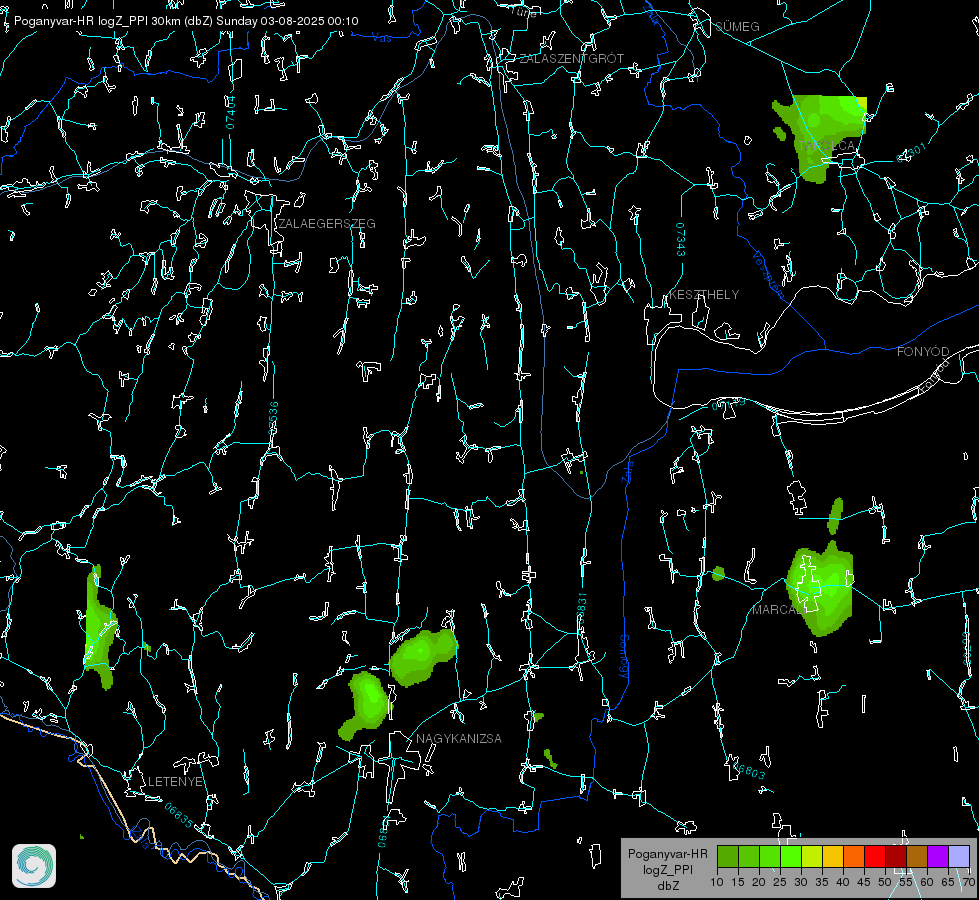979x900 pixels.
Task: Select the 35-40 dBZ yellow swatch
Action: (x=833, y=856)
